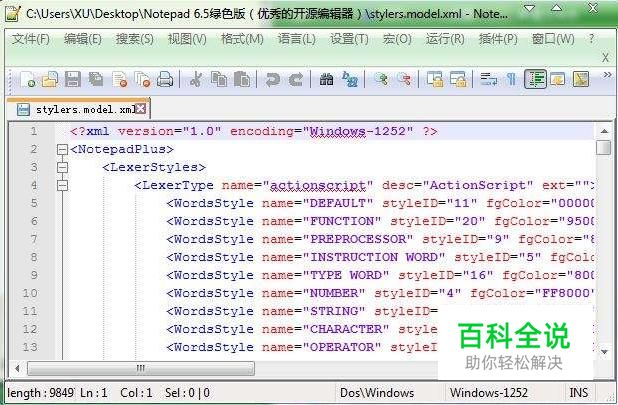Click the New file toolbar icon
This screenshot has height=405, width=618.
tap(28, 79)
